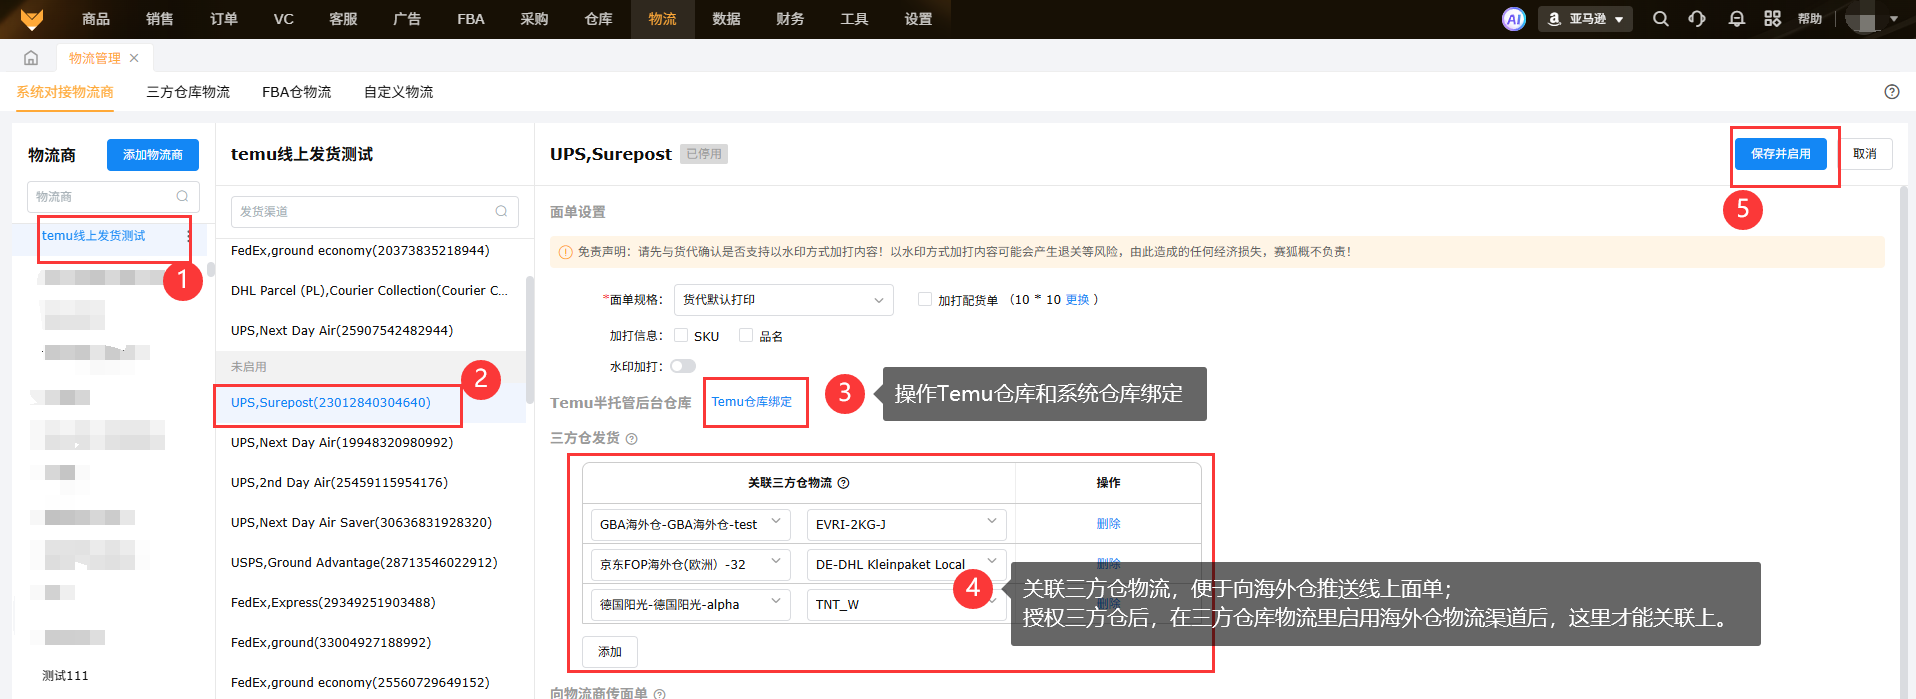Click Temu仓库绑定 link
The height and width of the screenshot is (699, 1916).
pyautogui.click(x=752, y=402)
